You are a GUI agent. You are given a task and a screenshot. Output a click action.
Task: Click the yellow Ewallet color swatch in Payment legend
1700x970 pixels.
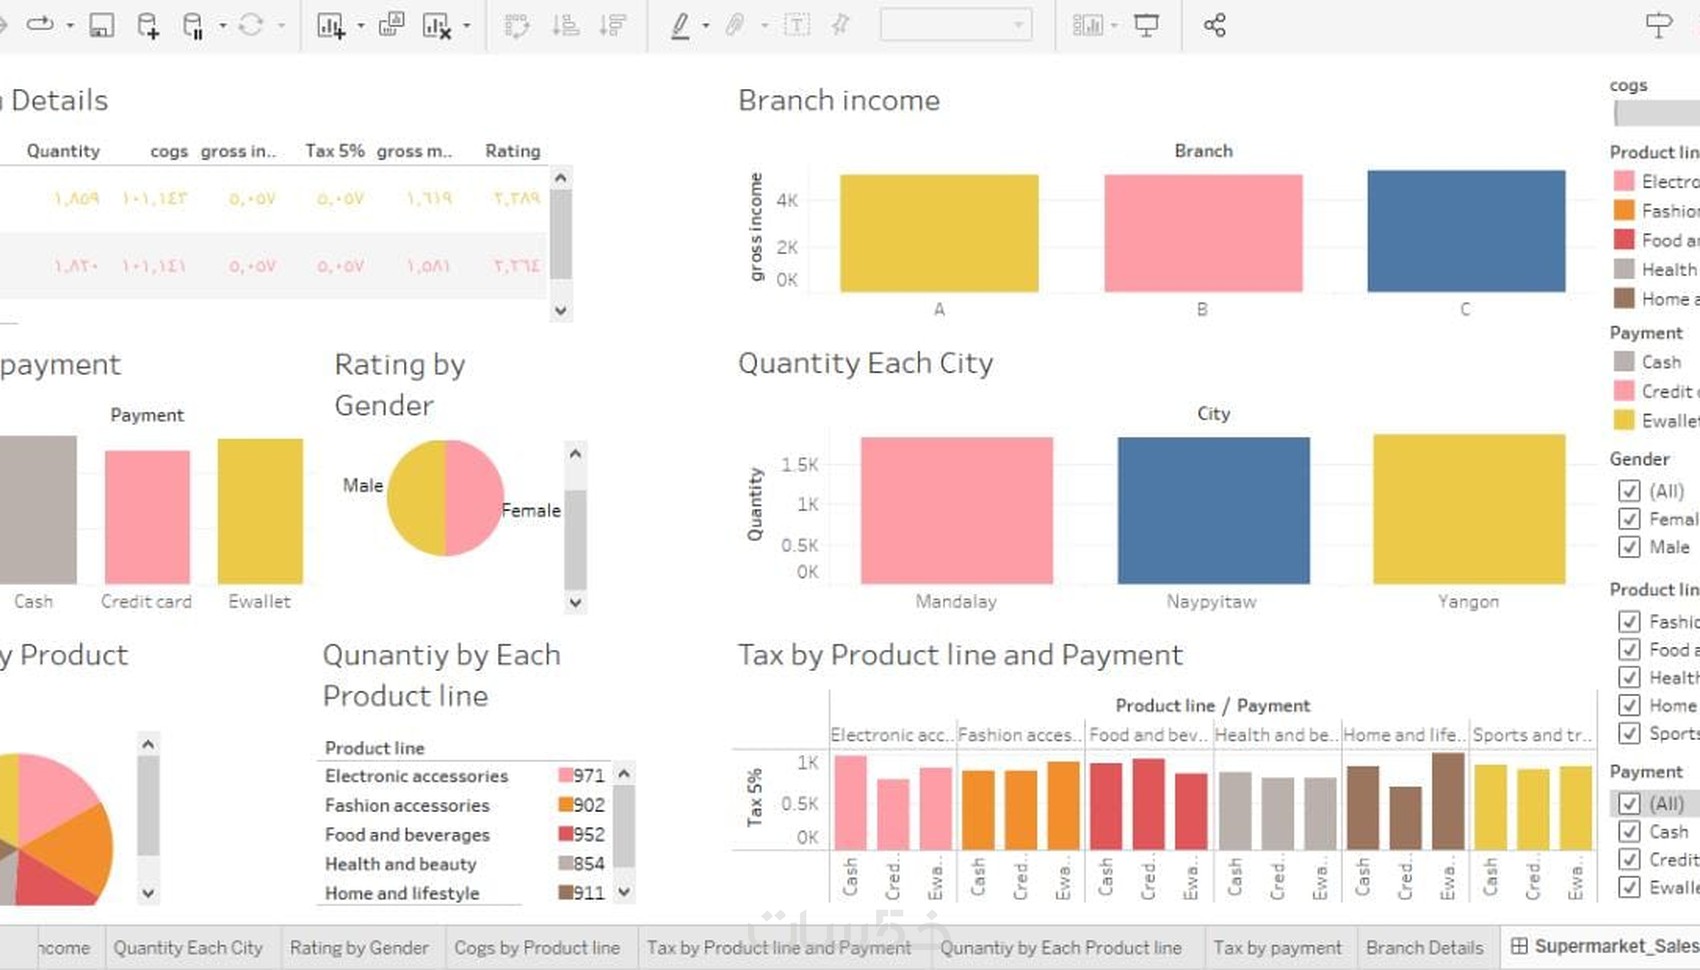point(1626,421)
